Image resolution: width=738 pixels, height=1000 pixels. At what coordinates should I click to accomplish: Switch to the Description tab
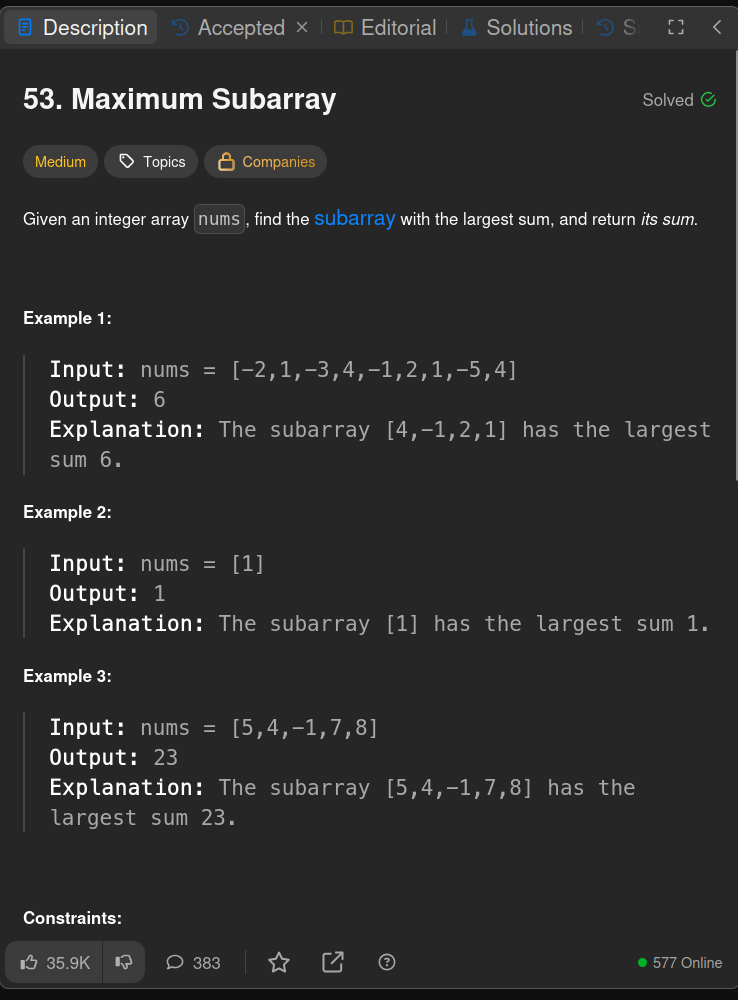(81, 27)
